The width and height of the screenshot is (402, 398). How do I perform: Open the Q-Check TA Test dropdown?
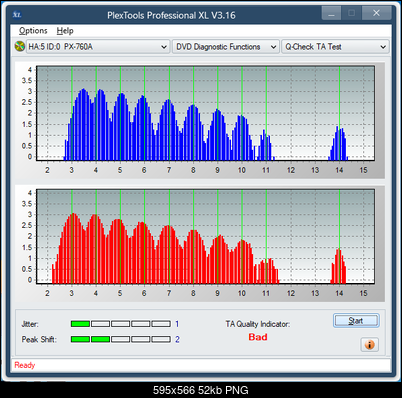(335, 47)
